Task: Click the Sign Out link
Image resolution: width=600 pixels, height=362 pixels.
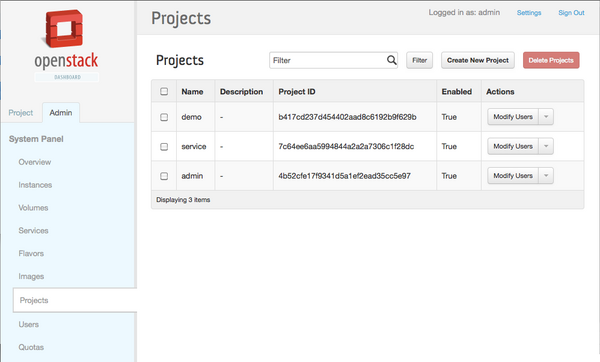Action: [571, 13]
